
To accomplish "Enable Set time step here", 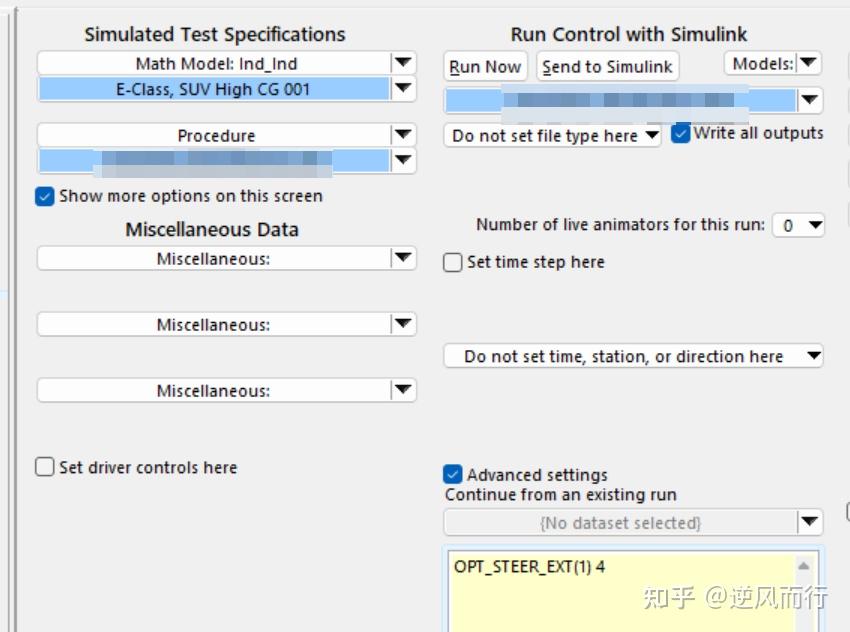I will 453,262.
